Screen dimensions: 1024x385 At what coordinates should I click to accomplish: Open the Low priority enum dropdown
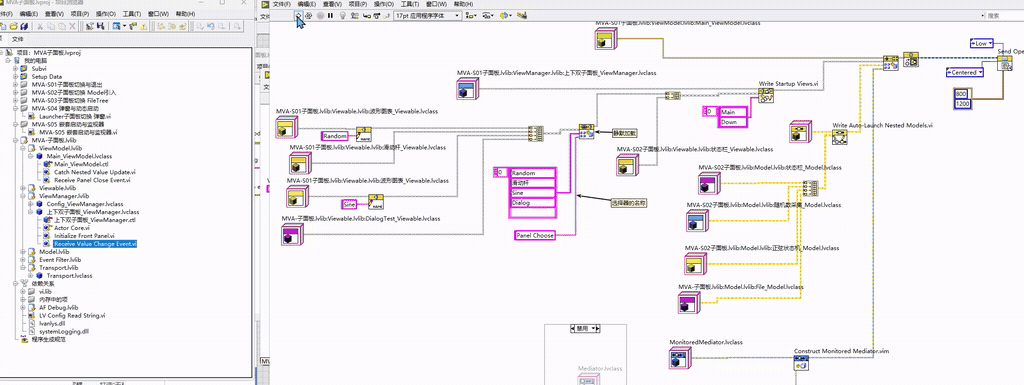982,43
